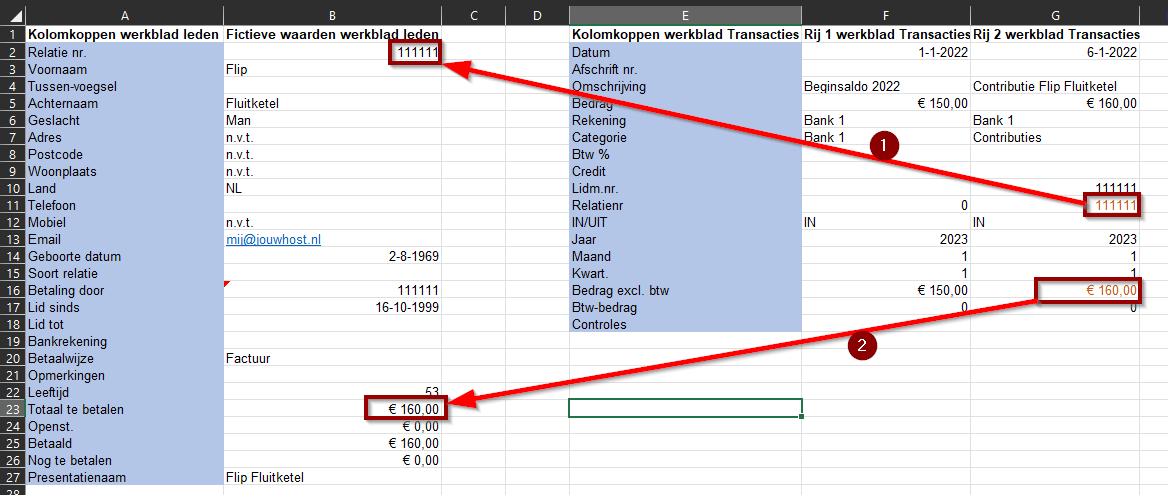Select column E header
This screenshot has height=495, width=1168.
[685, 16]
